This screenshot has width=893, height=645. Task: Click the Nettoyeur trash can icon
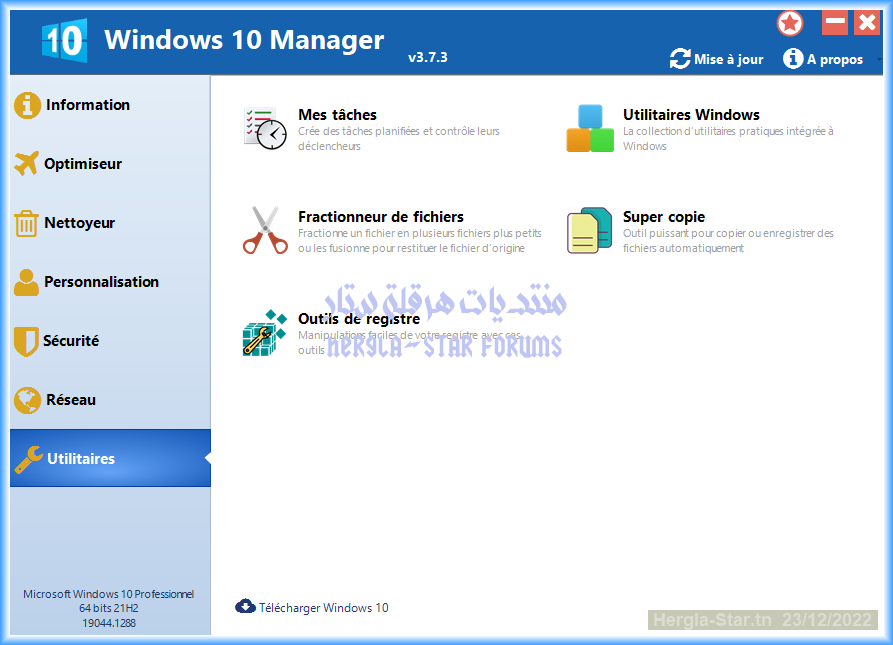click(x=26, y=223)
